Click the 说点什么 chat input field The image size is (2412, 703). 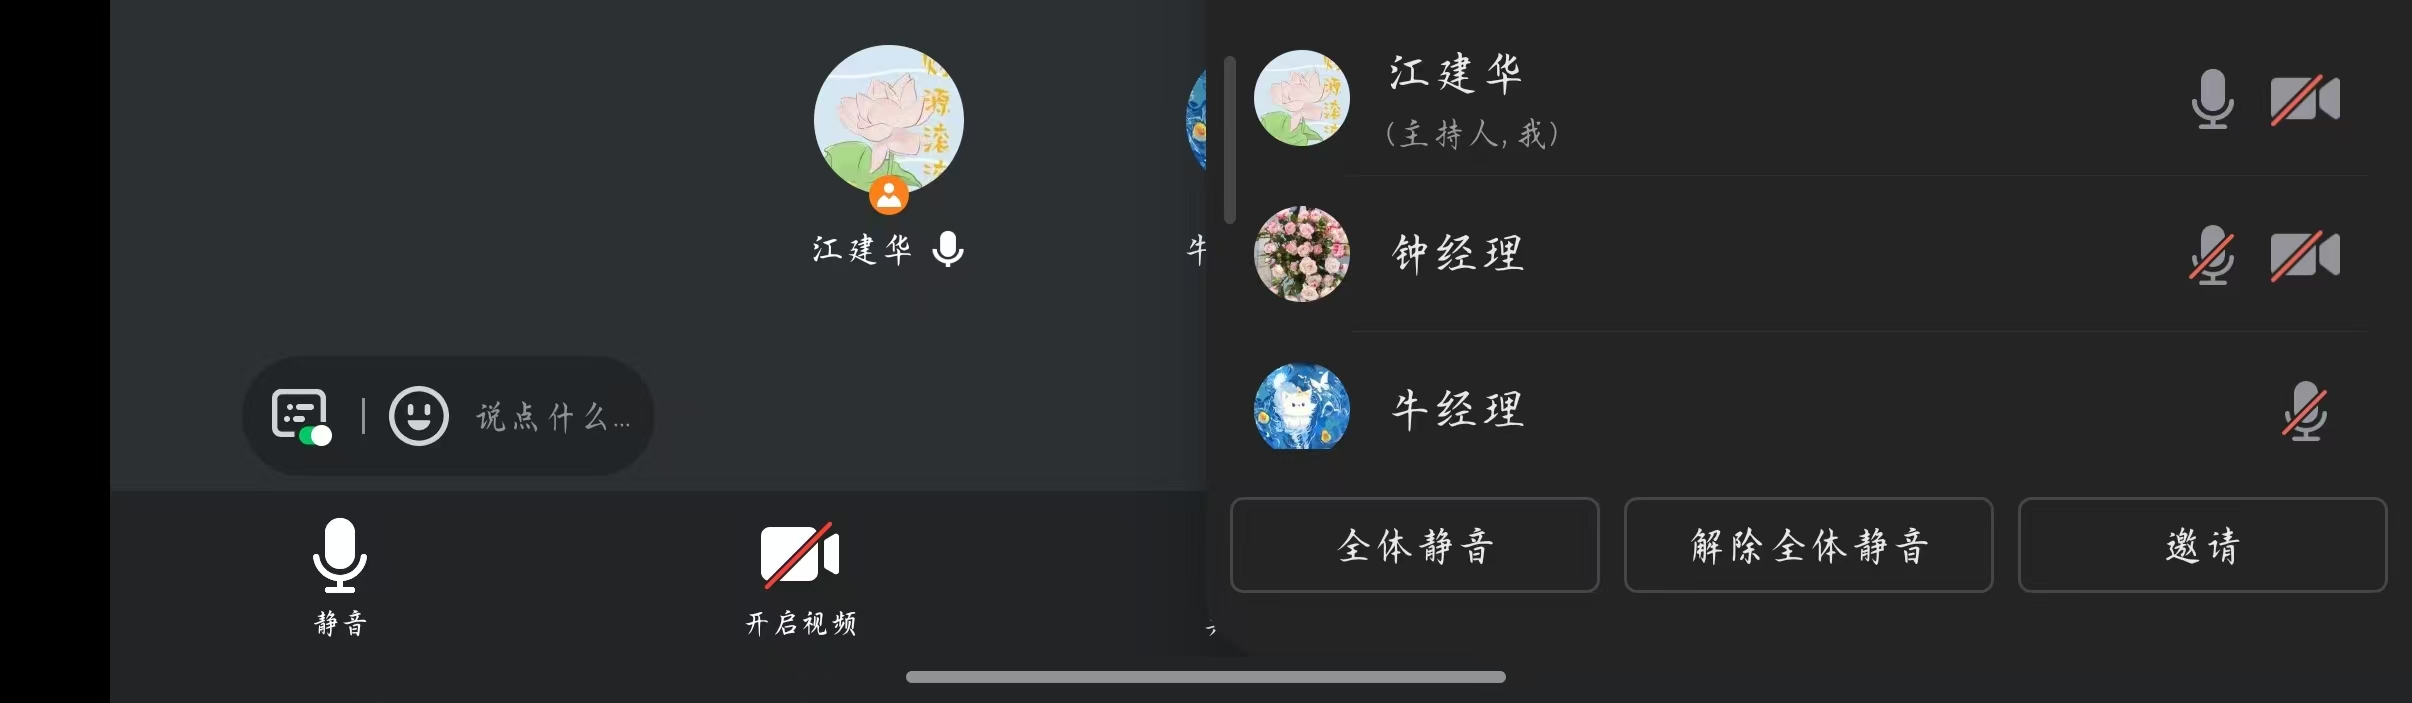tap(553, 416)
